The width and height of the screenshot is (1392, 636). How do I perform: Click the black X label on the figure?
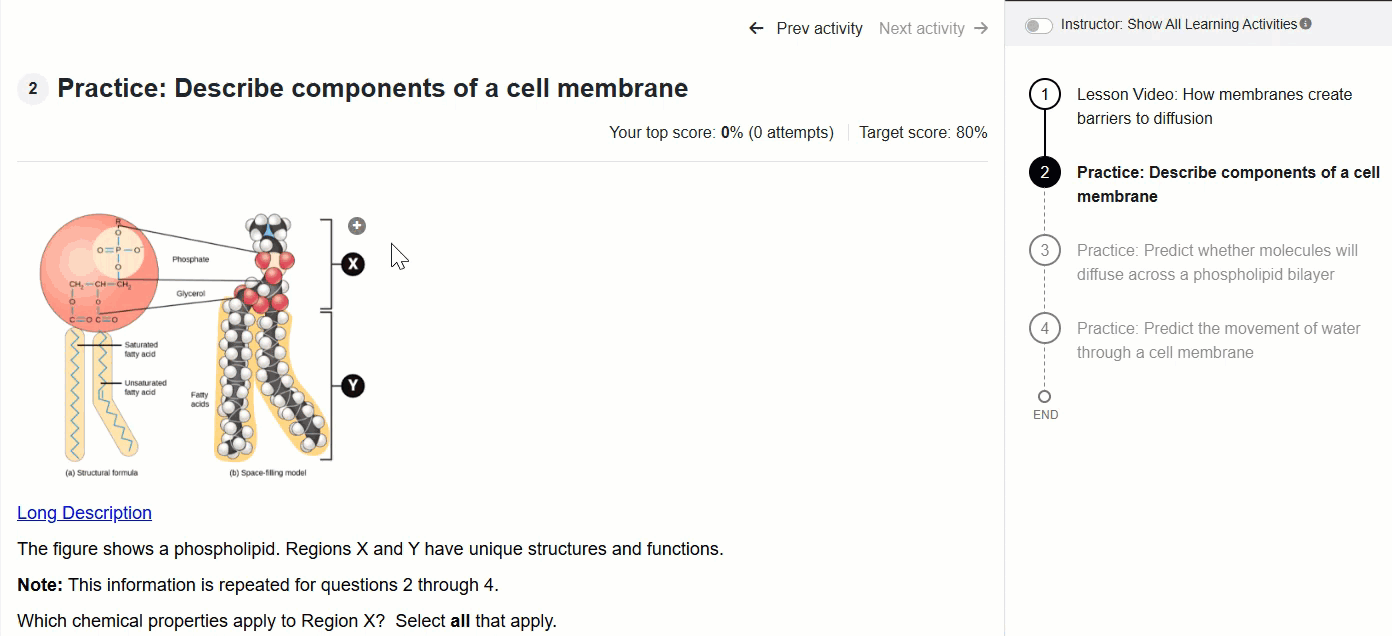352,264
